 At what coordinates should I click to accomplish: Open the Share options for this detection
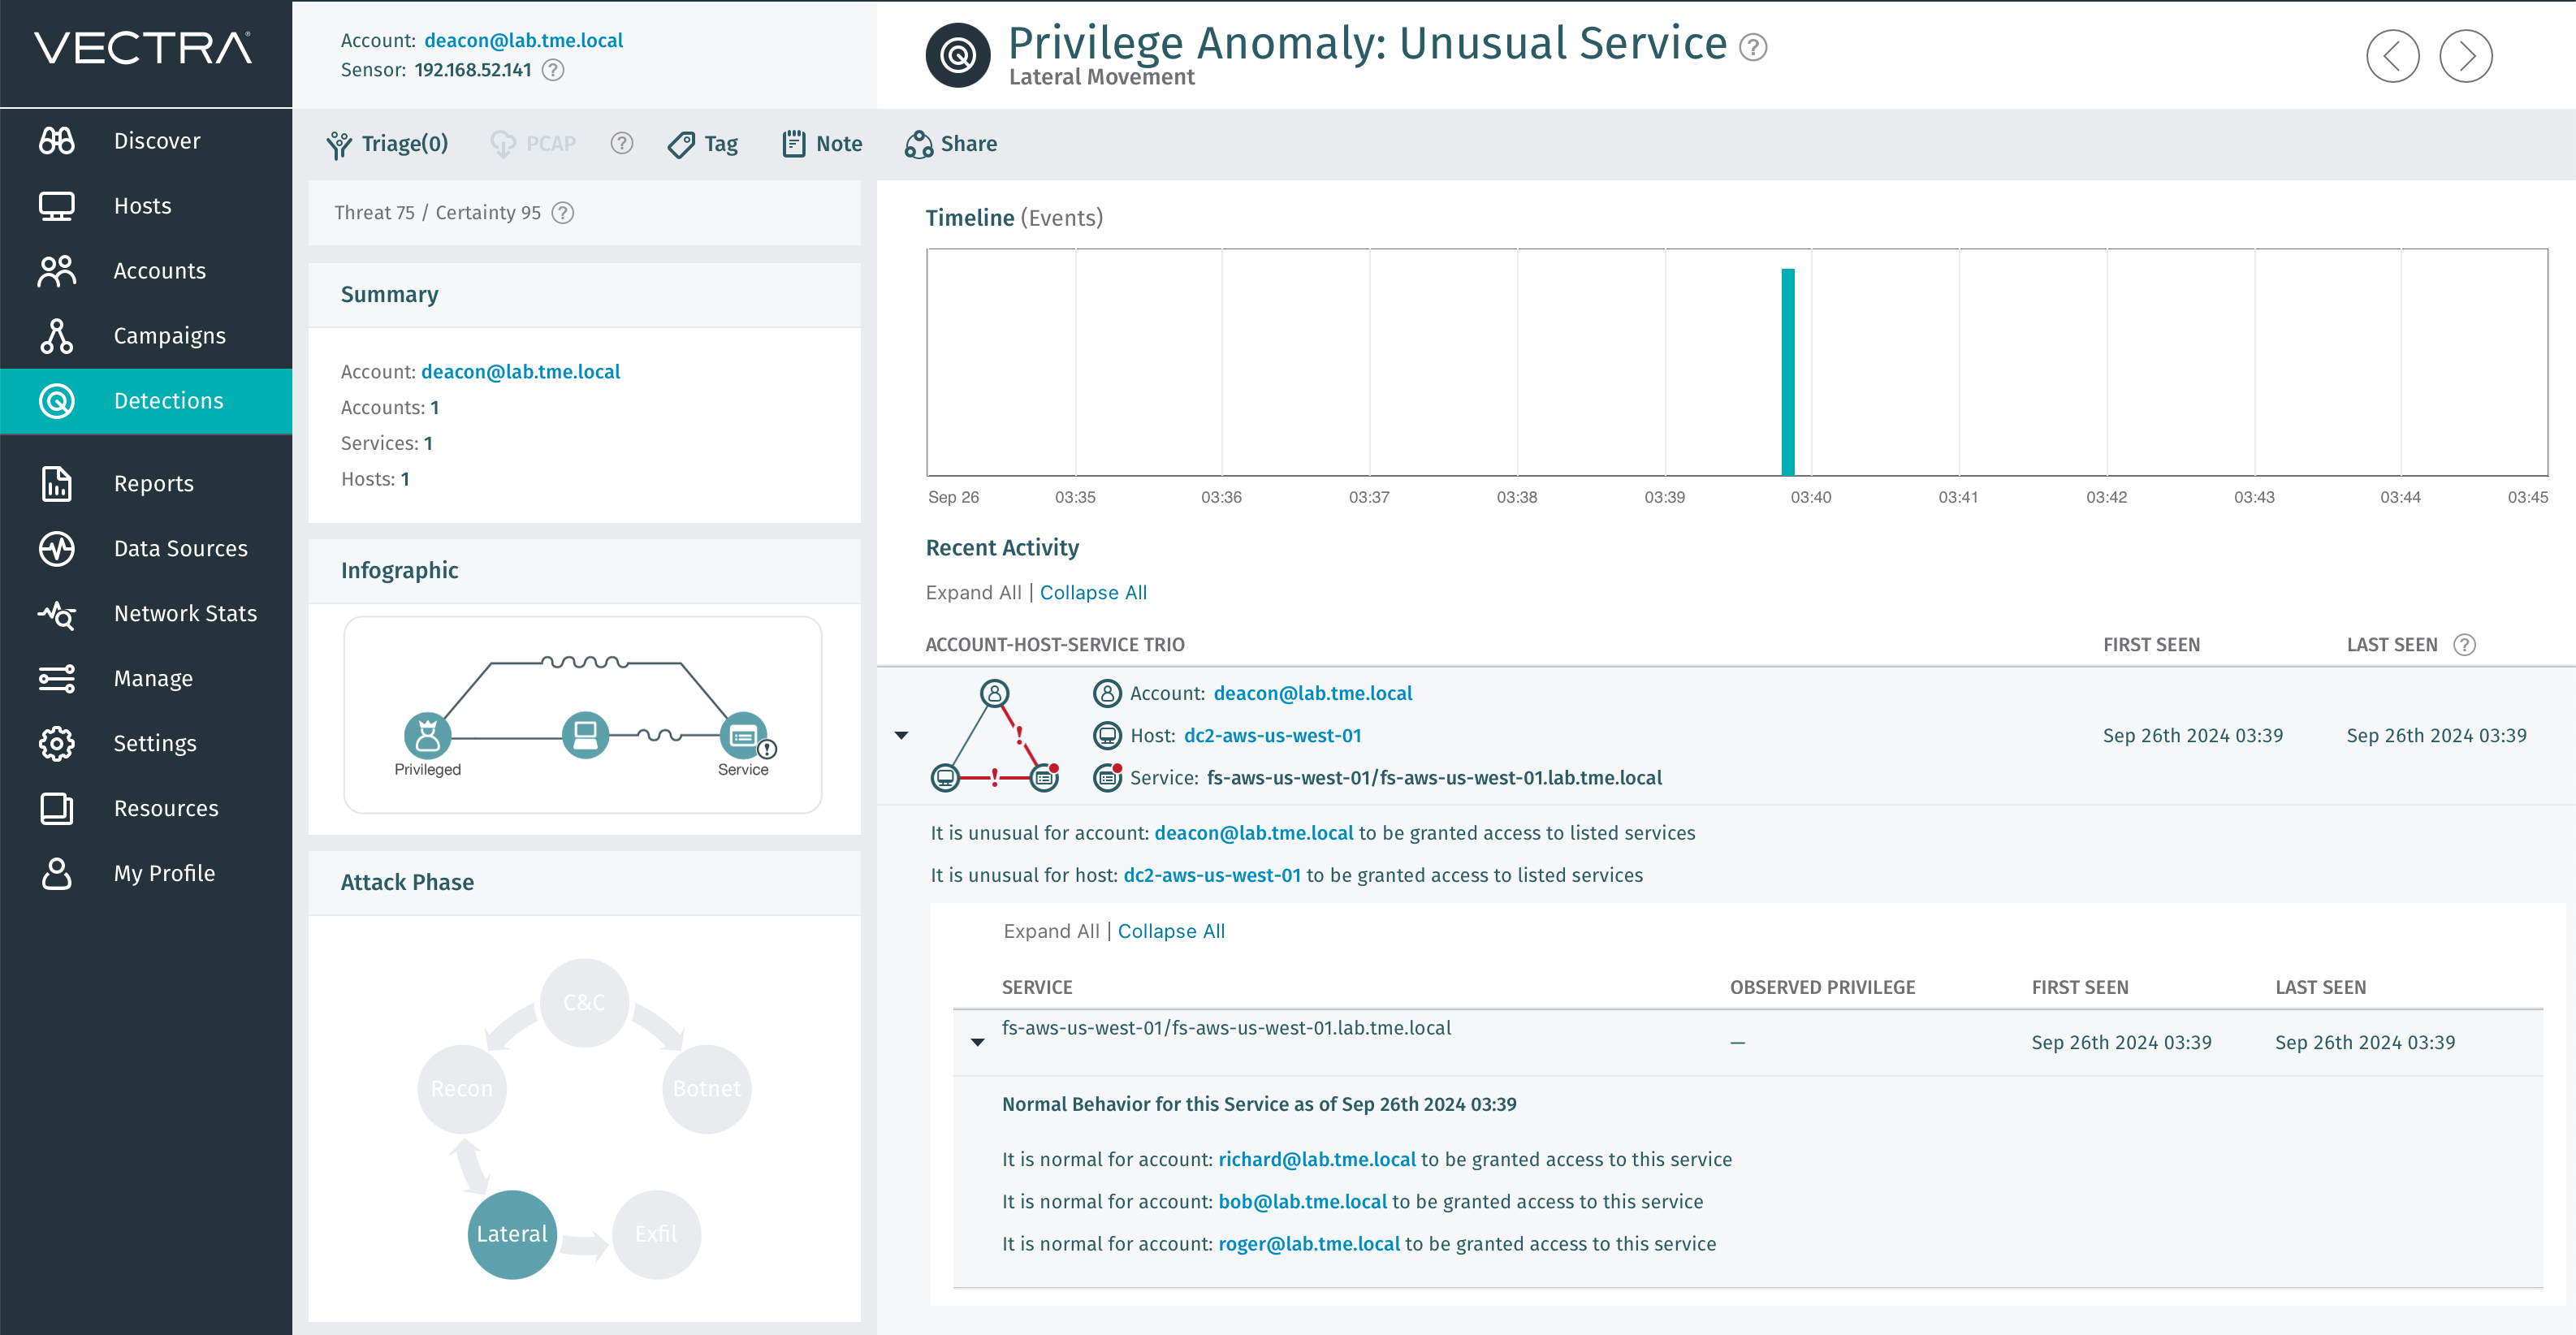click(x=950, y=143)
